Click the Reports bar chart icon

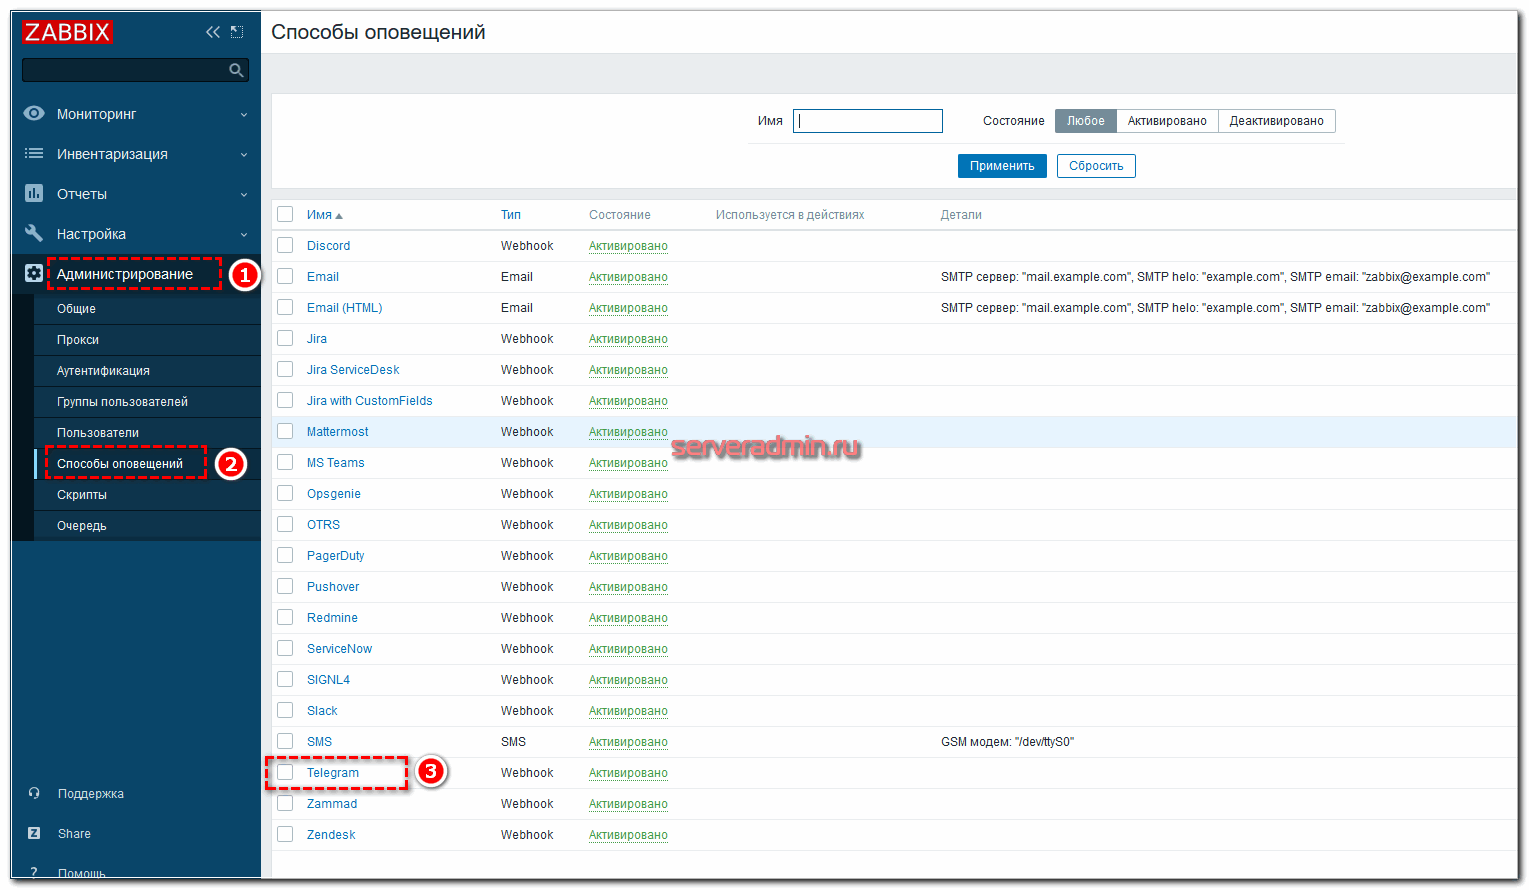point(34,194)
